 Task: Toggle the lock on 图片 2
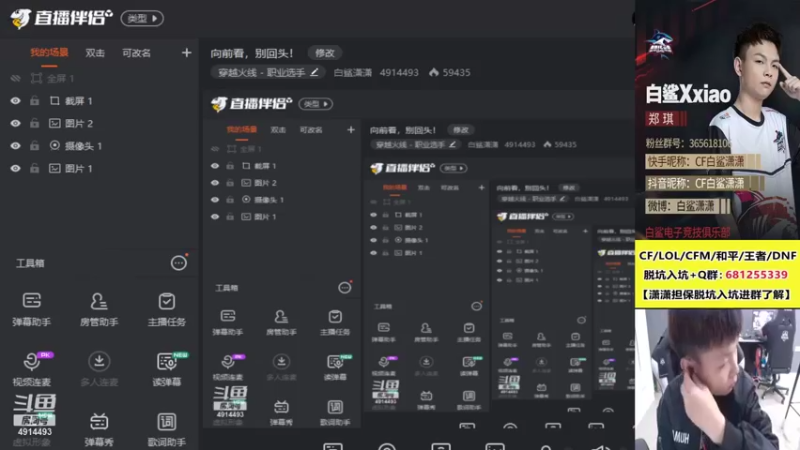tap(34, 123)
